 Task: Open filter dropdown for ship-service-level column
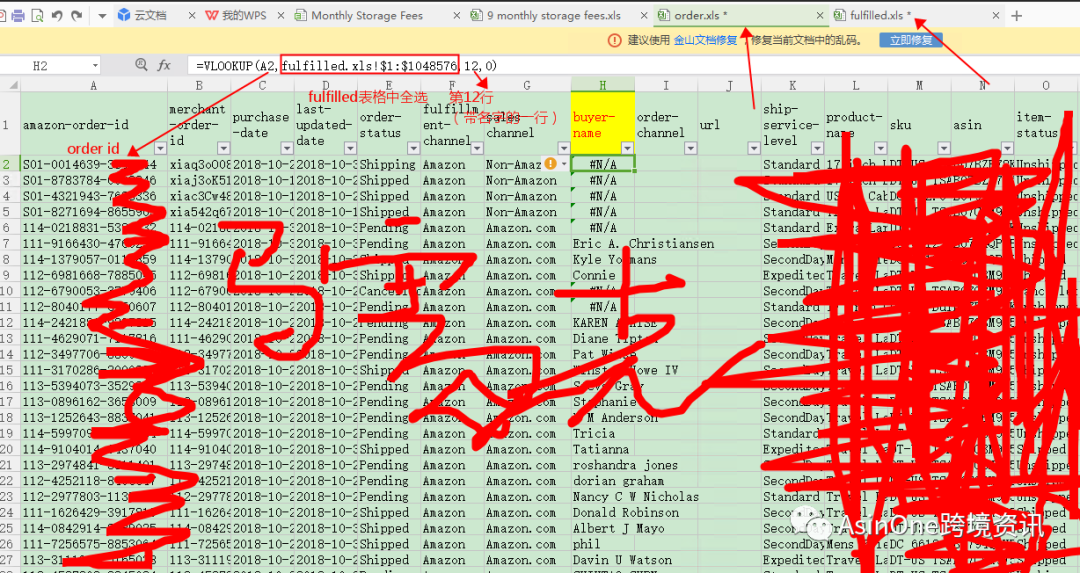point(817,148)
